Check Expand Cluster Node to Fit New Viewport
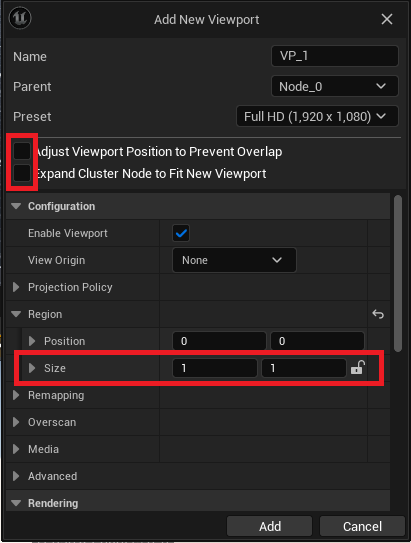 point(22,173)
